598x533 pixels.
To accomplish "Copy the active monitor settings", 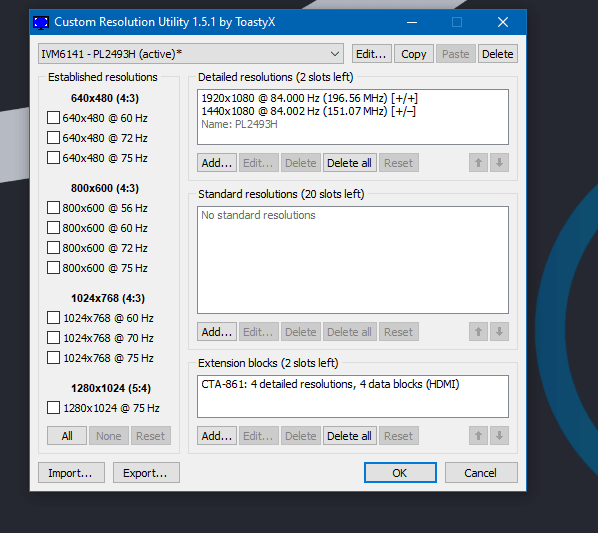I will [414, 54].
